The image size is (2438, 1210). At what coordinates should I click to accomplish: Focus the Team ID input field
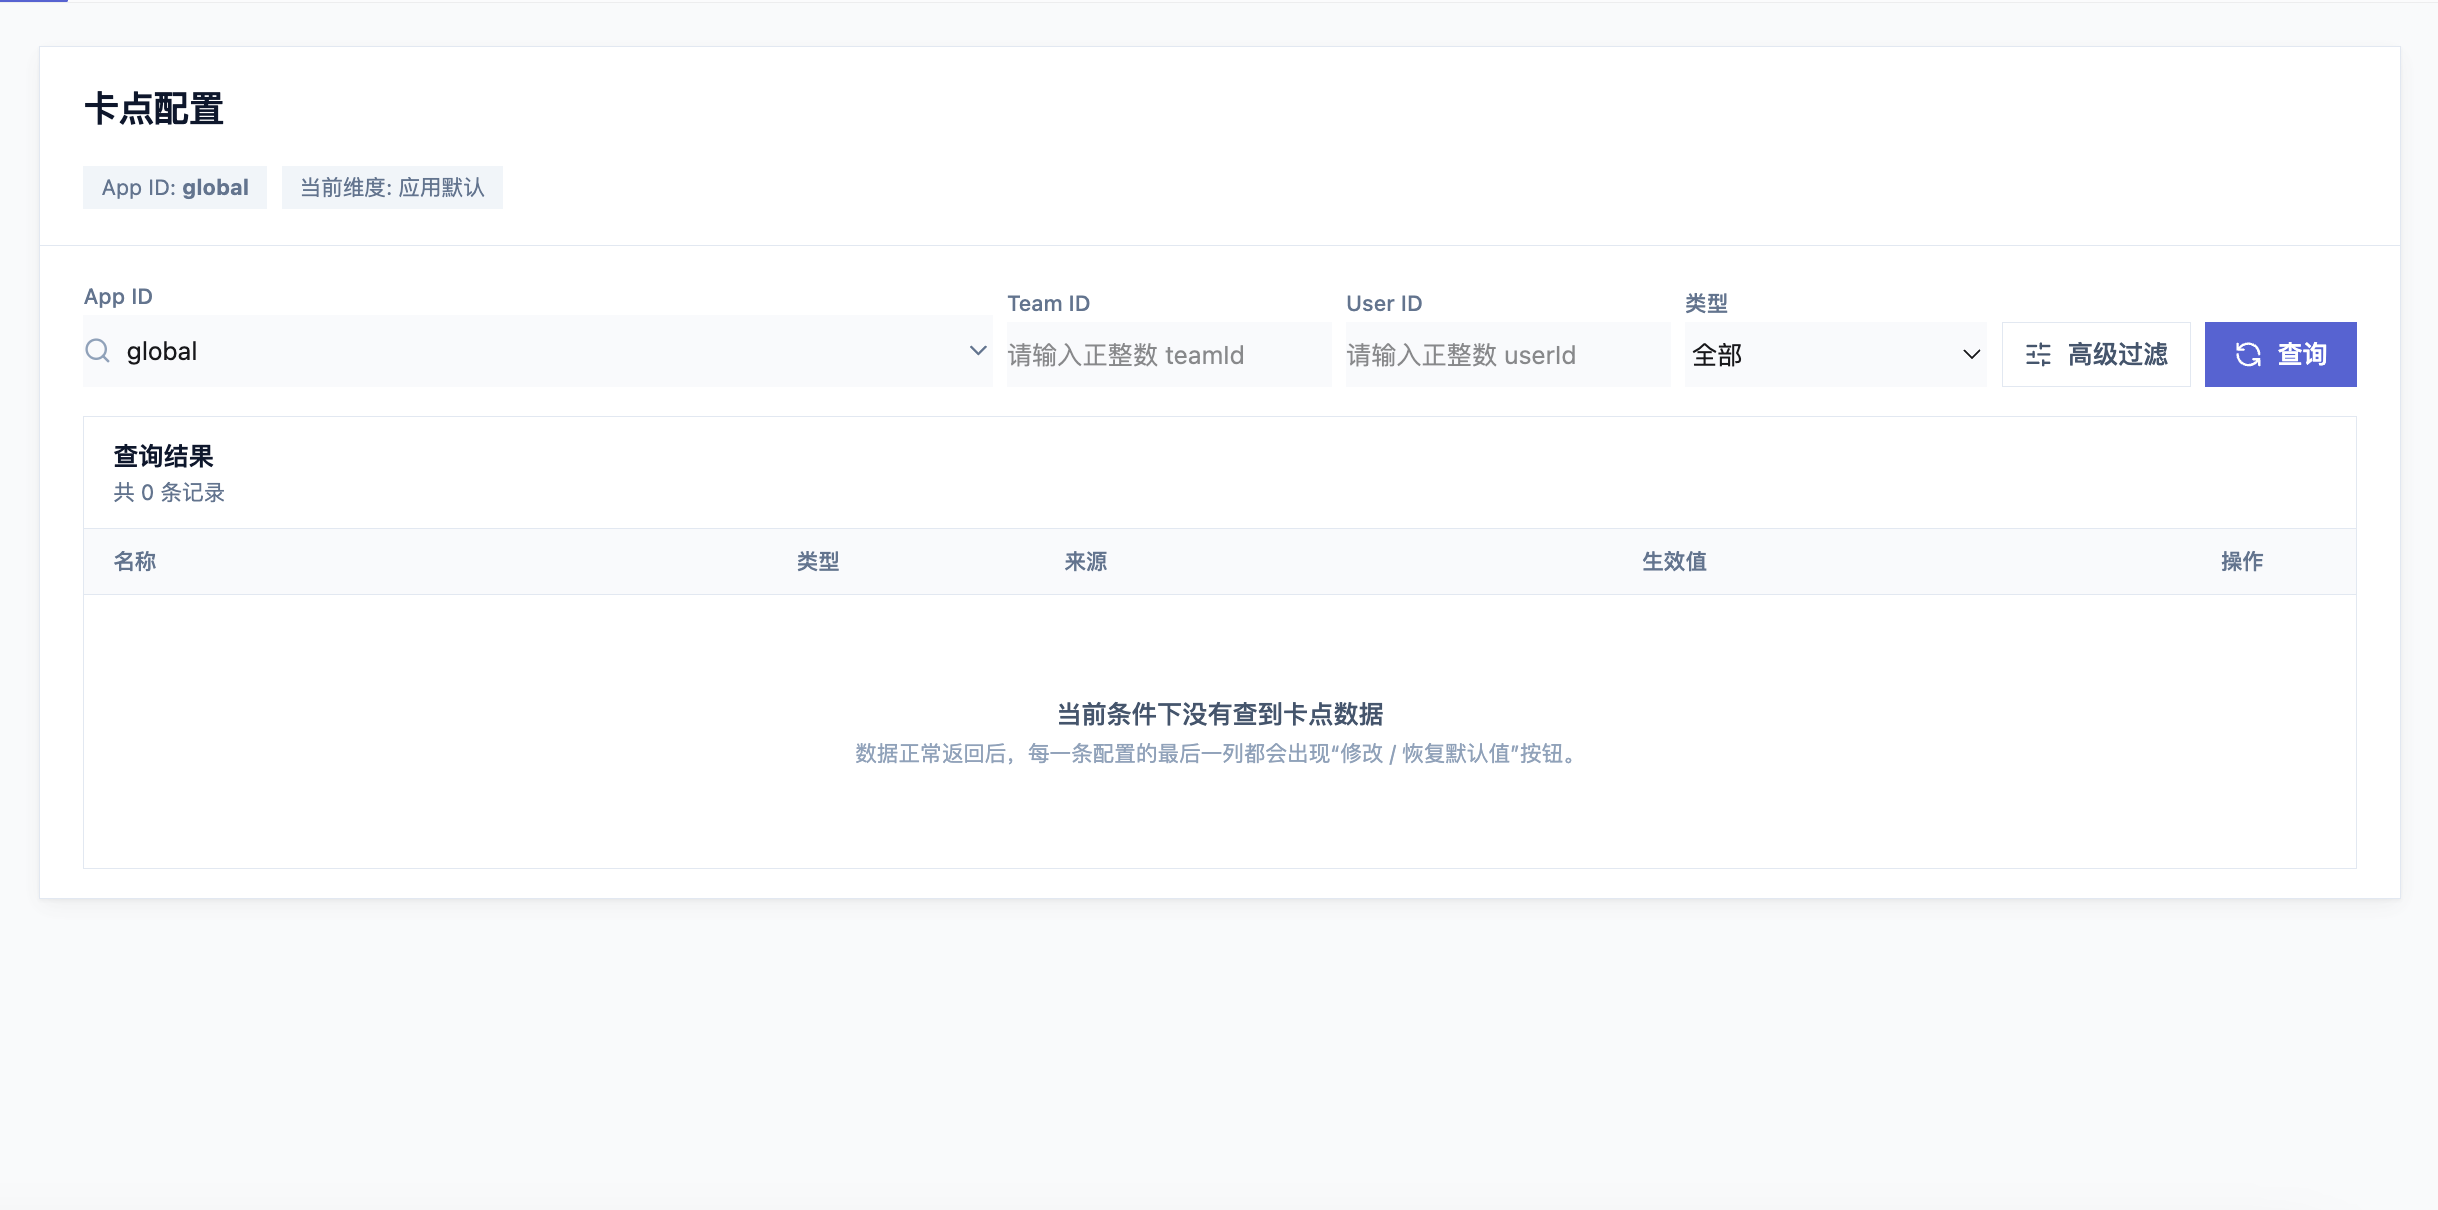1169,355
